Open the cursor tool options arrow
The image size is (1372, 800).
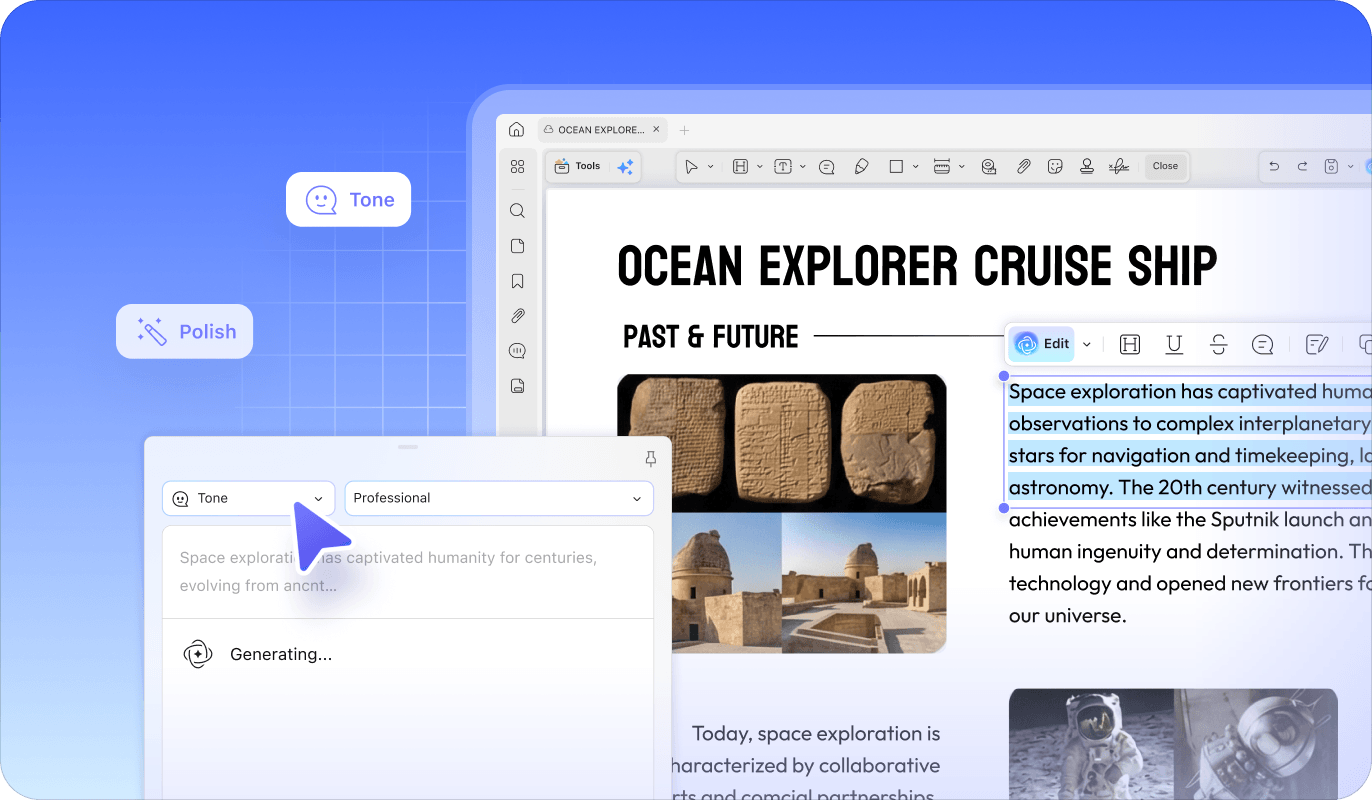click(x=711, y=167)
